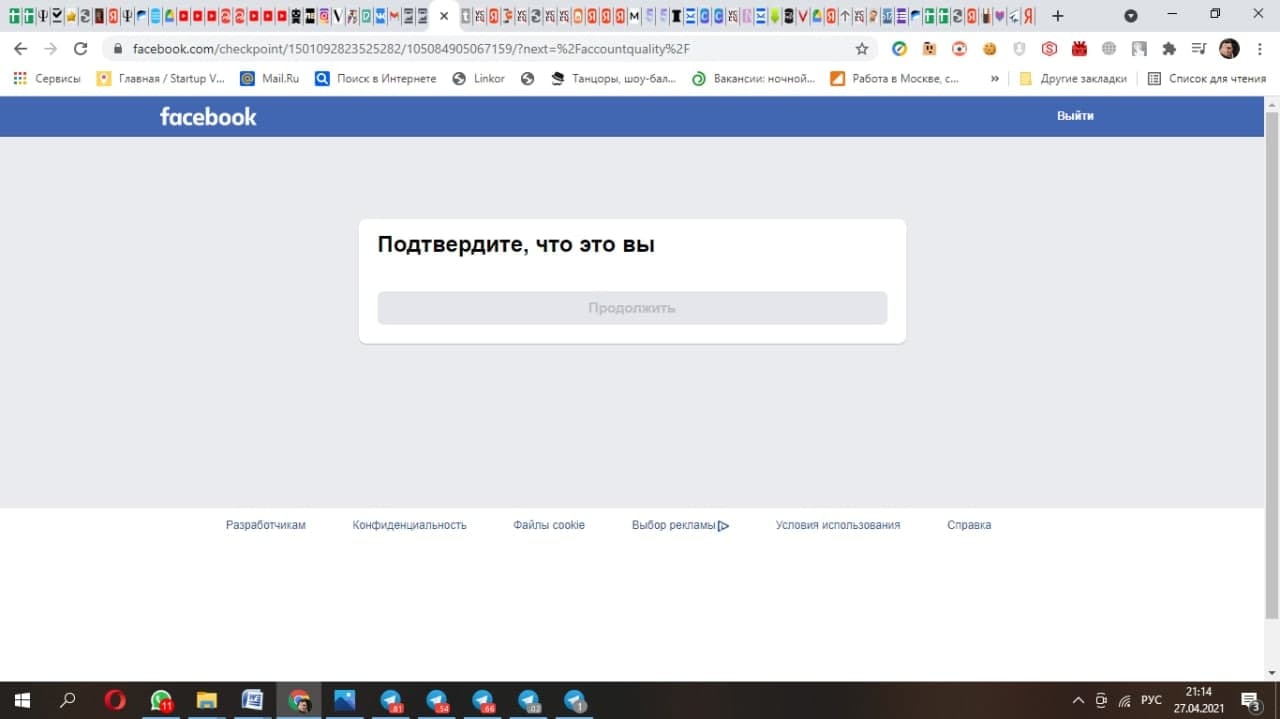Click the padlock site info icon
Image resolution: width=1280 pixels, height=719 pixels.
click(x=118, y=49)
